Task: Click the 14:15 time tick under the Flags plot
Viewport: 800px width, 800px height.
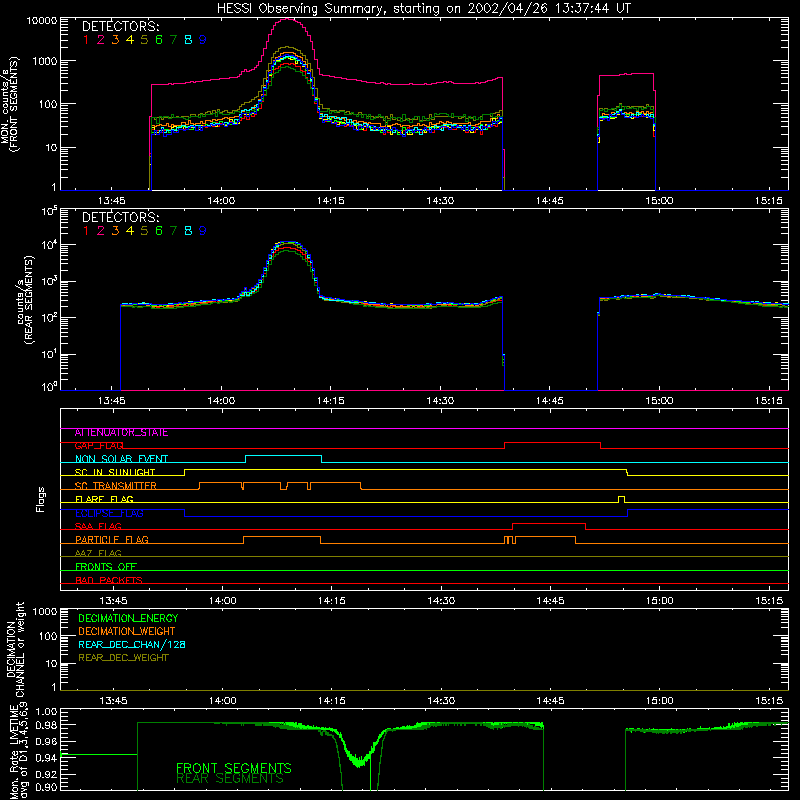Action: coord(331,601)
